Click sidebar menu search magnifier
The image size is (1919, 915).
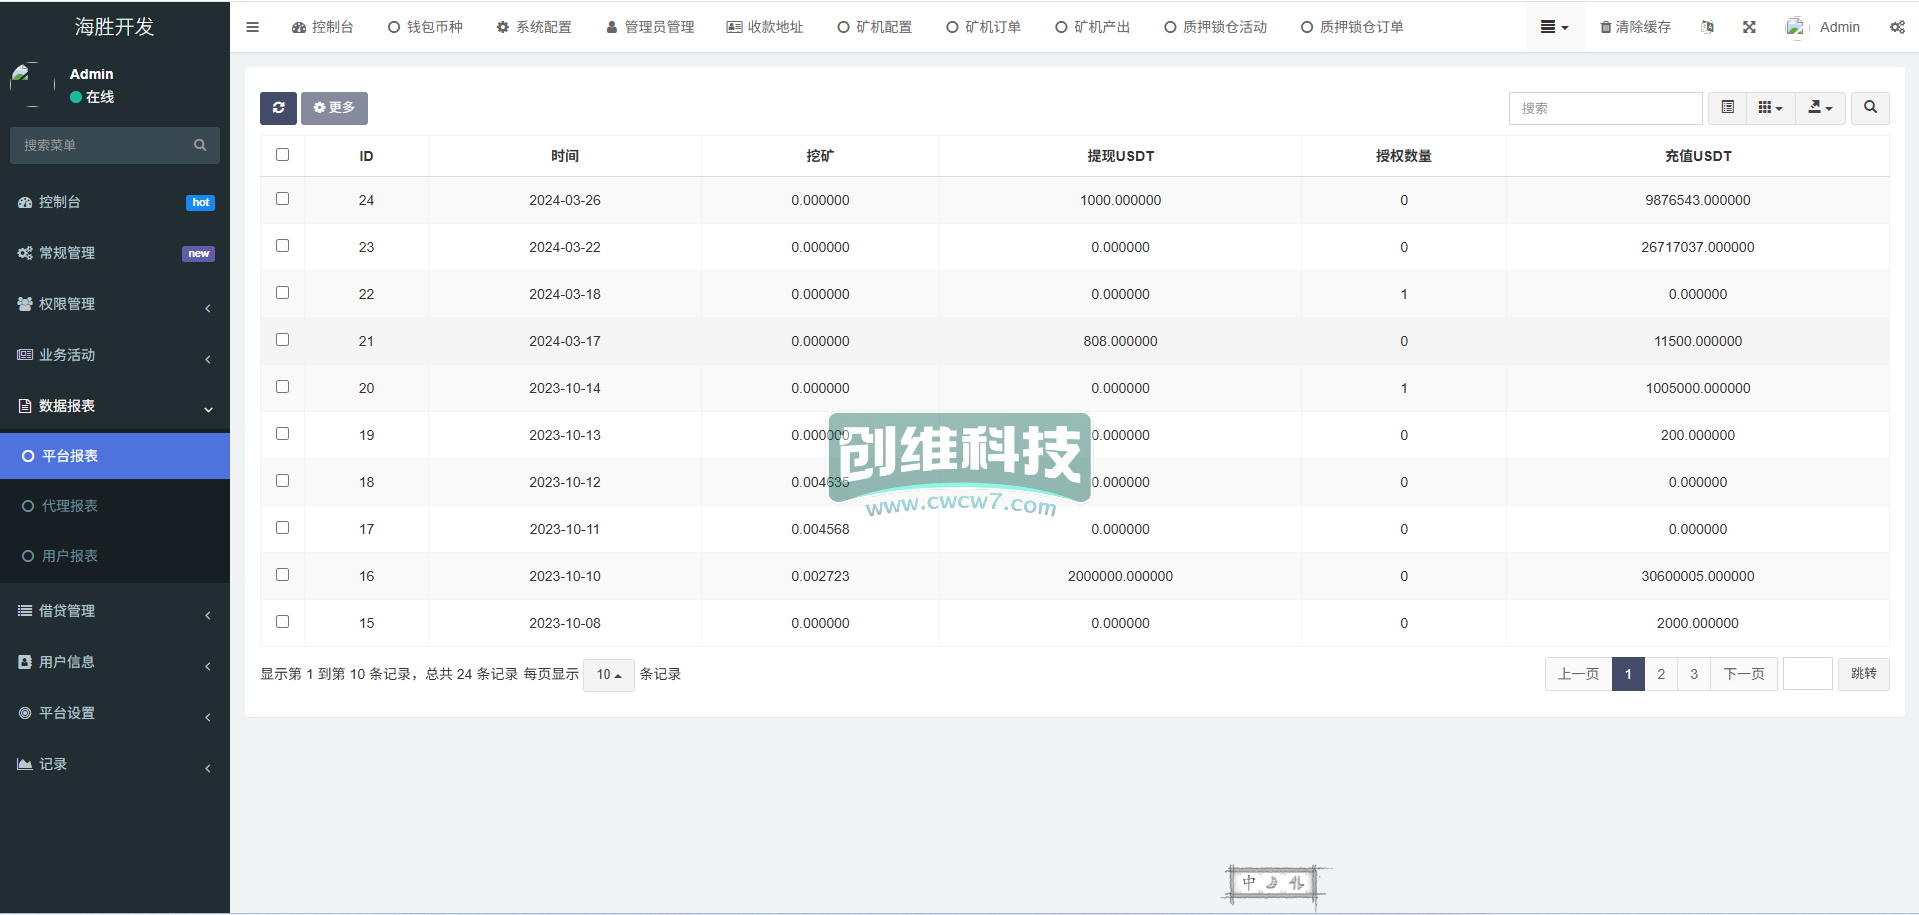click(x=200, y=145)
